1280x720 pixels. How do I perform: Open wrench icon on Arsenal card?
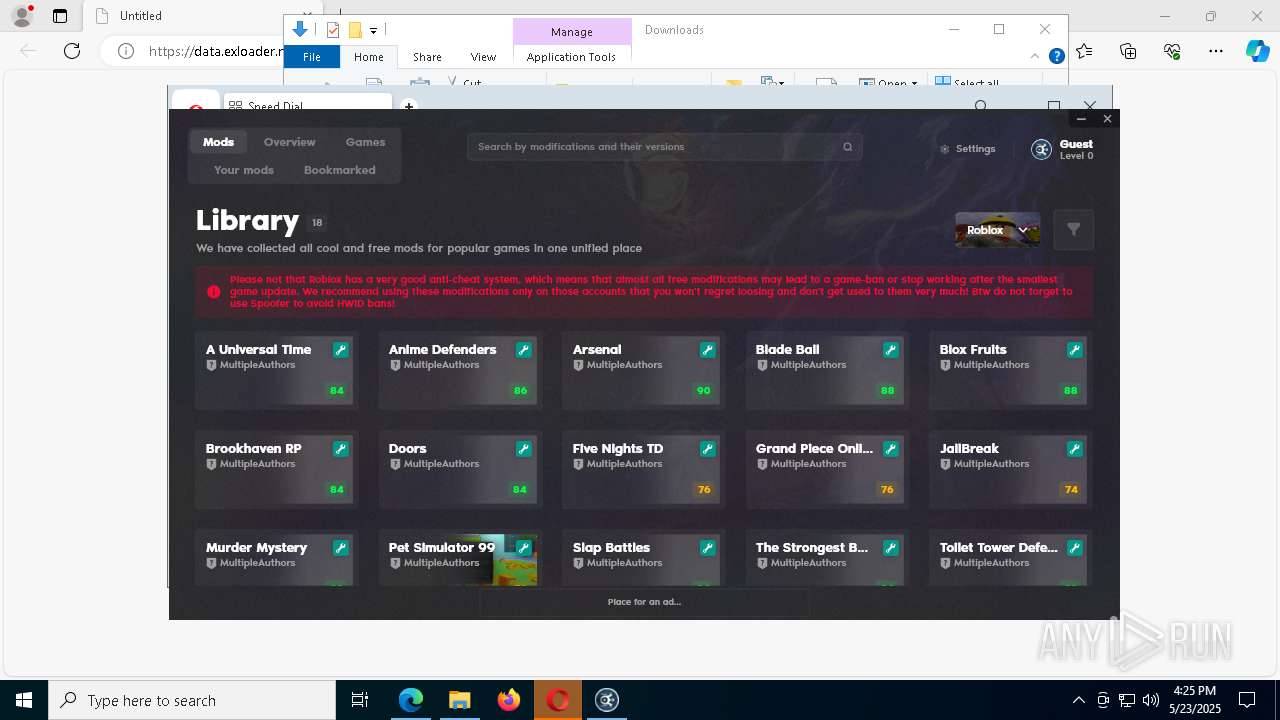[707, 350]
